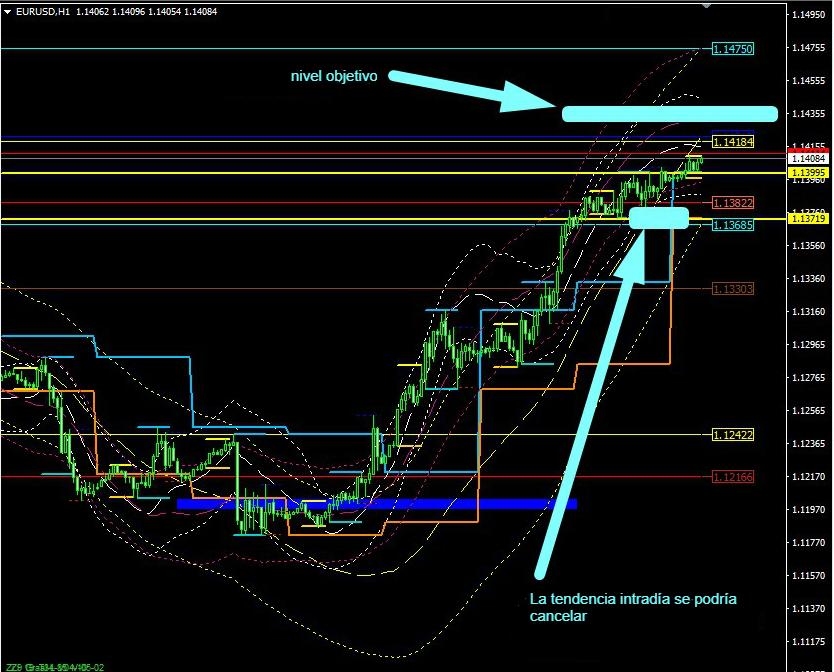
Task: Click the EURUSD,H1 chart title
Action: pos(43,11)
